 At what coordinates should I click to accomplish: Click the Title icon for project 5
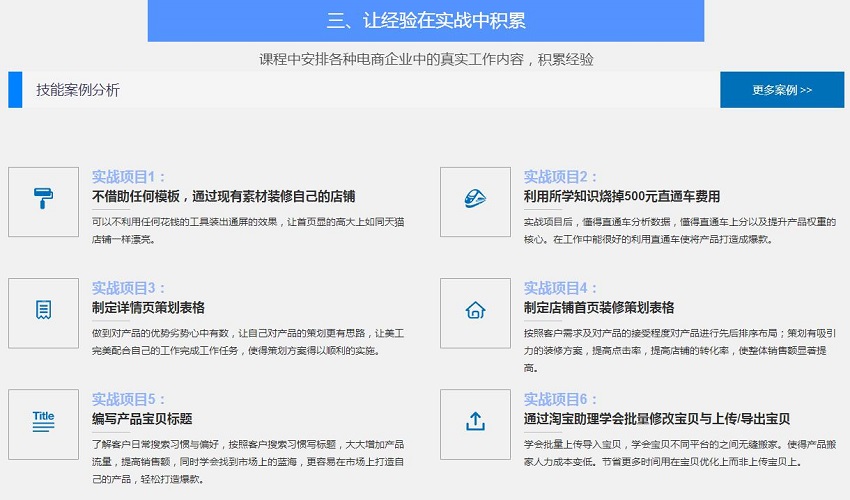(43, 421)
